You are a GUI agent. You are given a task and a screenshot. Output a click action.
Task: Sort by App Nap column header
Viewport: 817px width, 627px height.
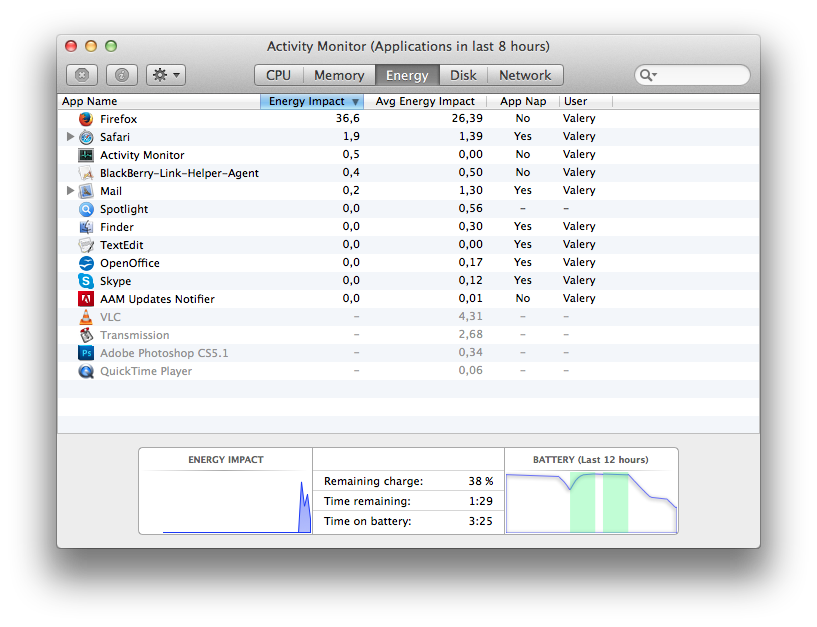(523, 101)
